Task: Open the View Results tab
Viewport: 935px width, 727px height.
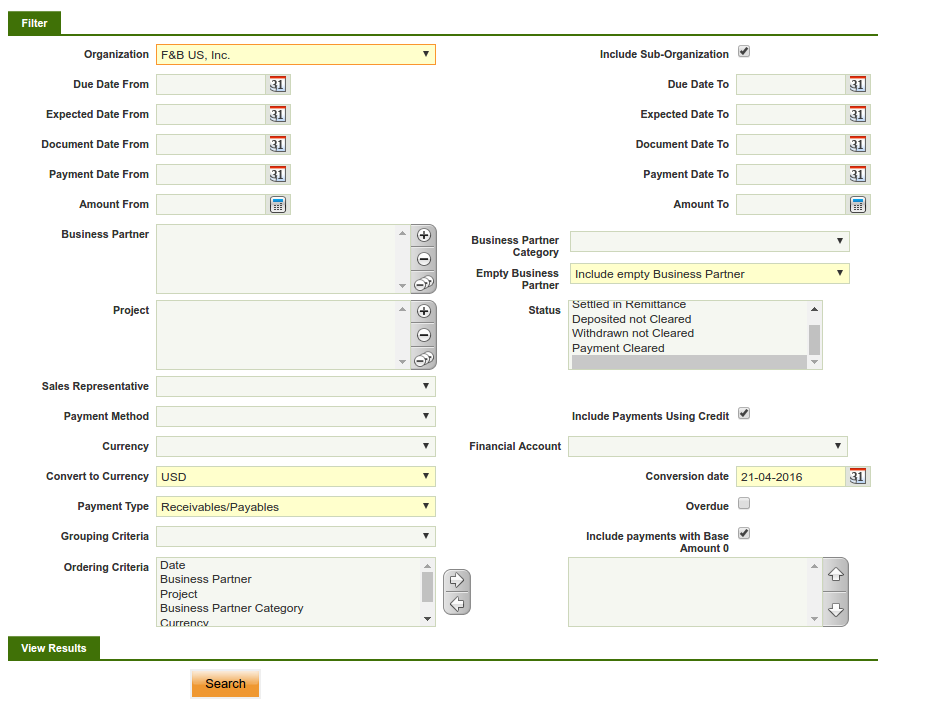Action: pos(54,648)
